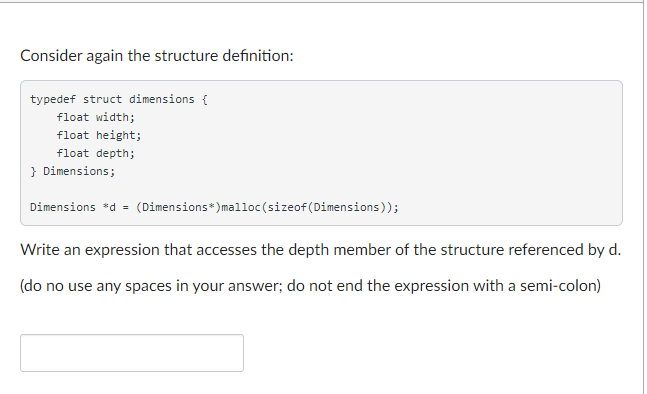Click the 'float depth;' code line
The height and width of the screenshot is (394, 647).
96,153
